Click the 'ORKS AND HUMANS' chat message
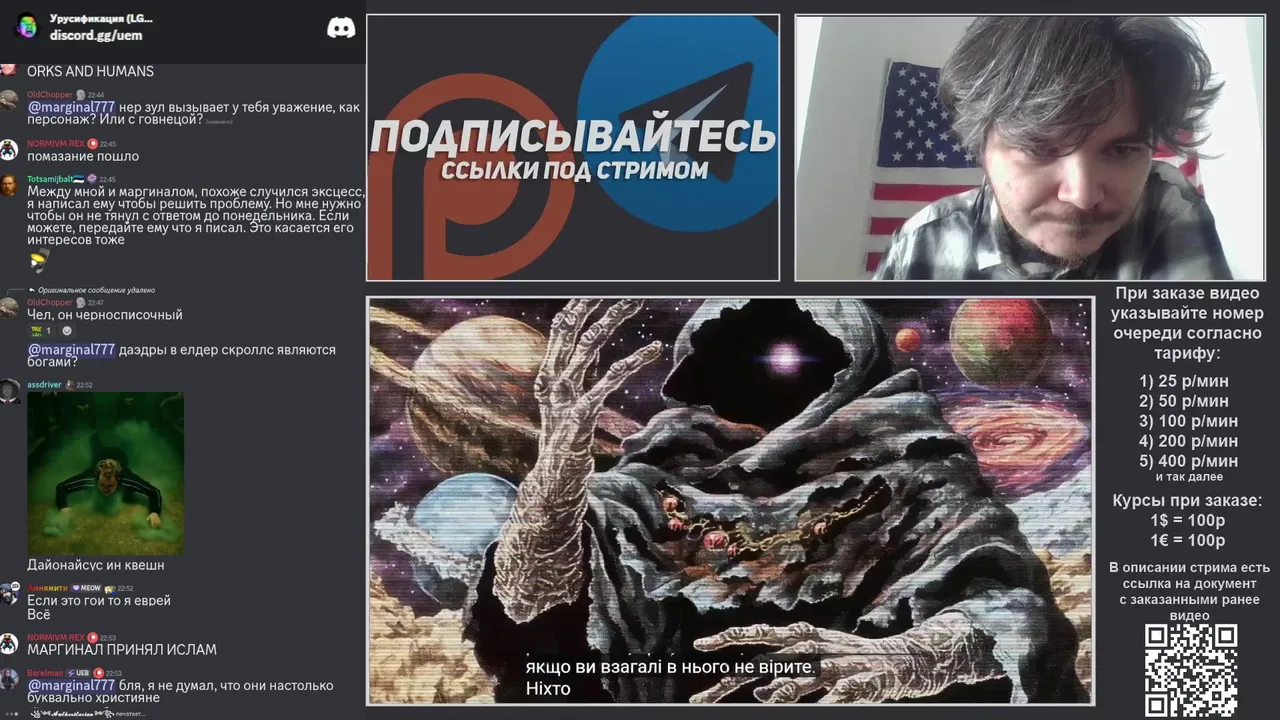Image resolution: width=1280 pixels, height=720 pixels. pos(90,72)
